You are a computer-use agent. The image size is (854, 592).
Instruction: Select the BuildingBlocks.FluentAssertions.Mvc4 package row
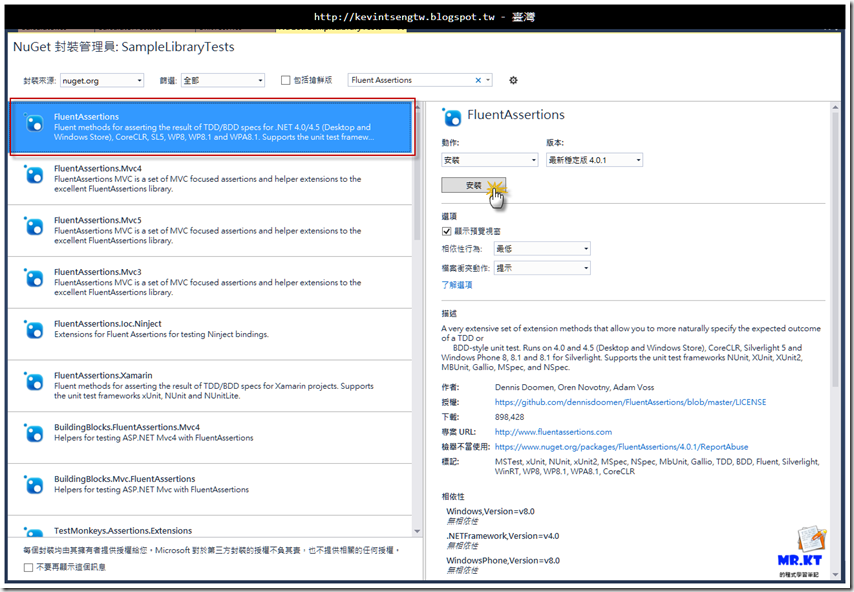(210, 438)
